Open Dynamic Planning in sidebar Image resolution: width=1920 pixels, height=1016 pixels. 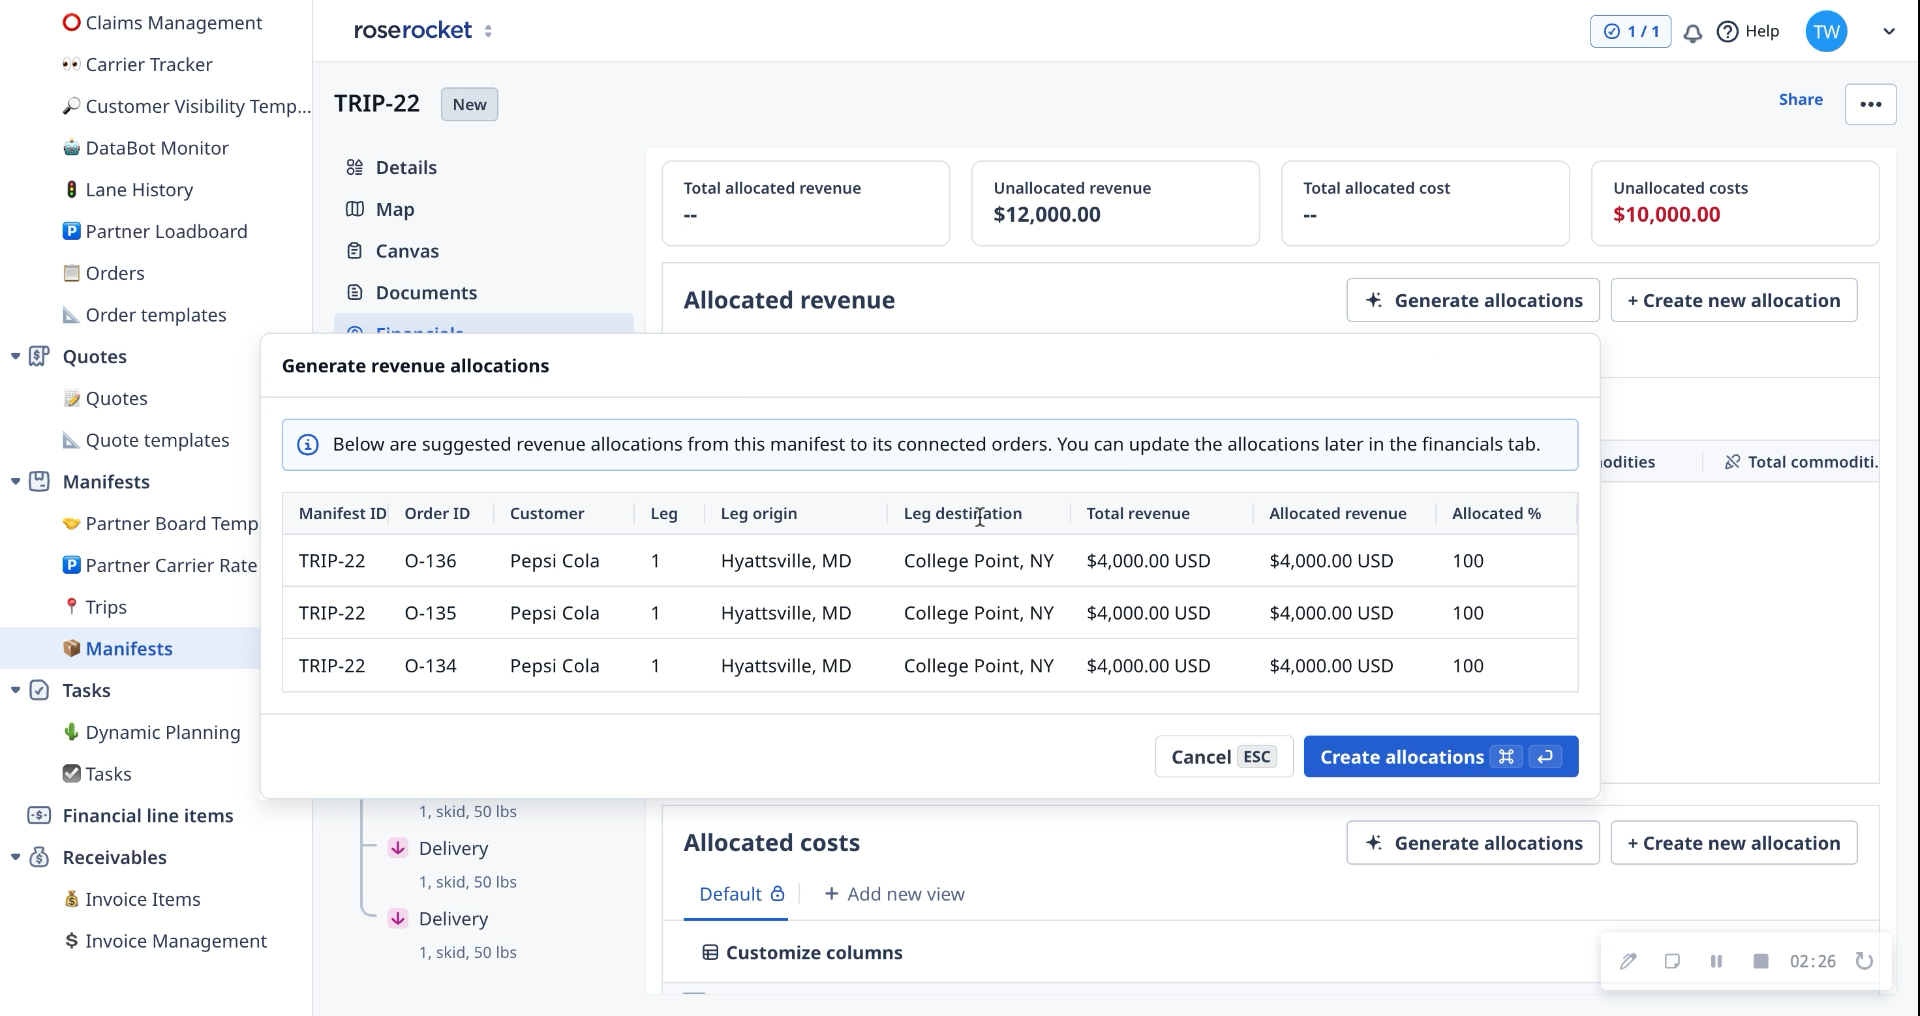(163, 732)
